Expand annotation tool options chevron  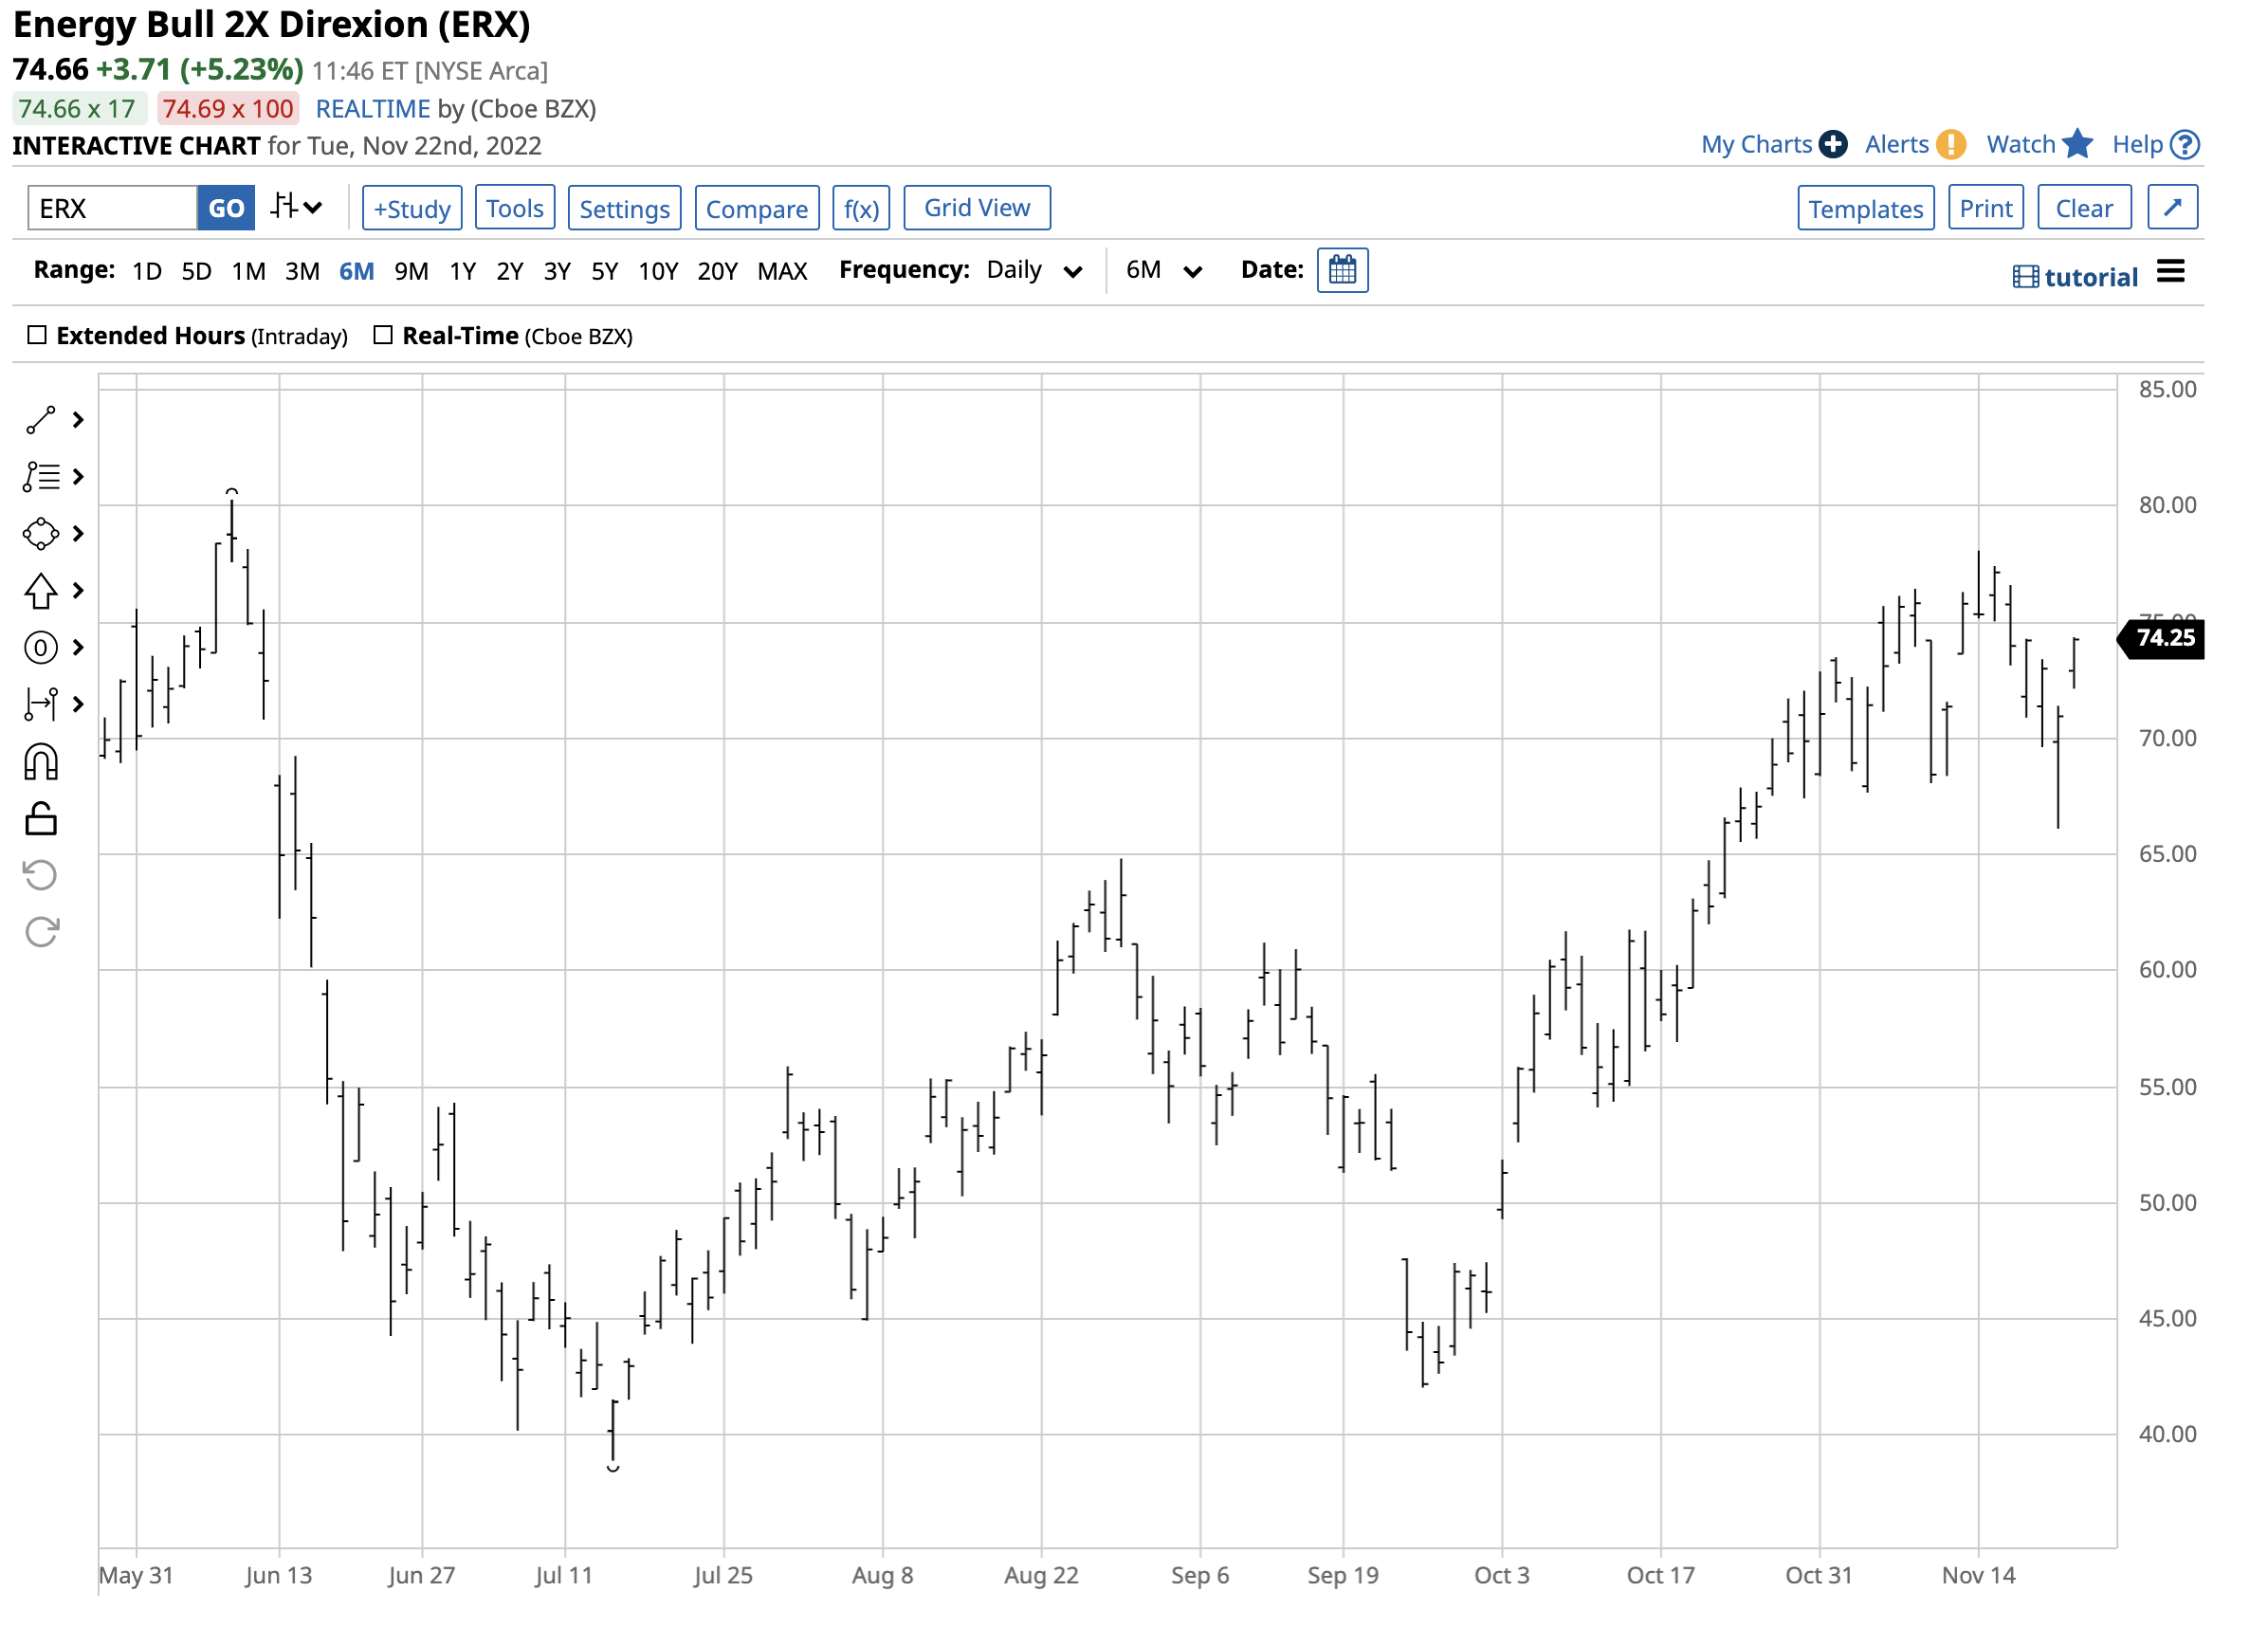[78, 648]
